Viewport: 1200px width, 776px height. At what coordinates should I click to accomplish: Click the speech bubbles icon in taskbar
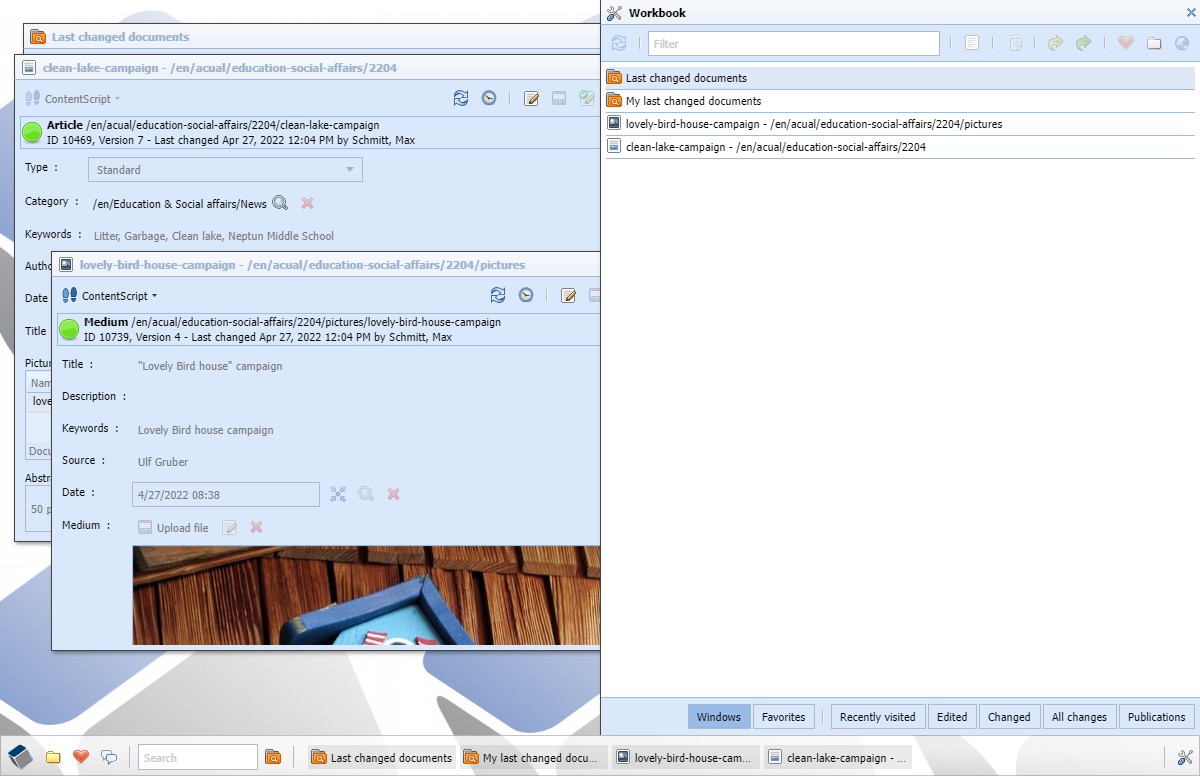point(109,757)
